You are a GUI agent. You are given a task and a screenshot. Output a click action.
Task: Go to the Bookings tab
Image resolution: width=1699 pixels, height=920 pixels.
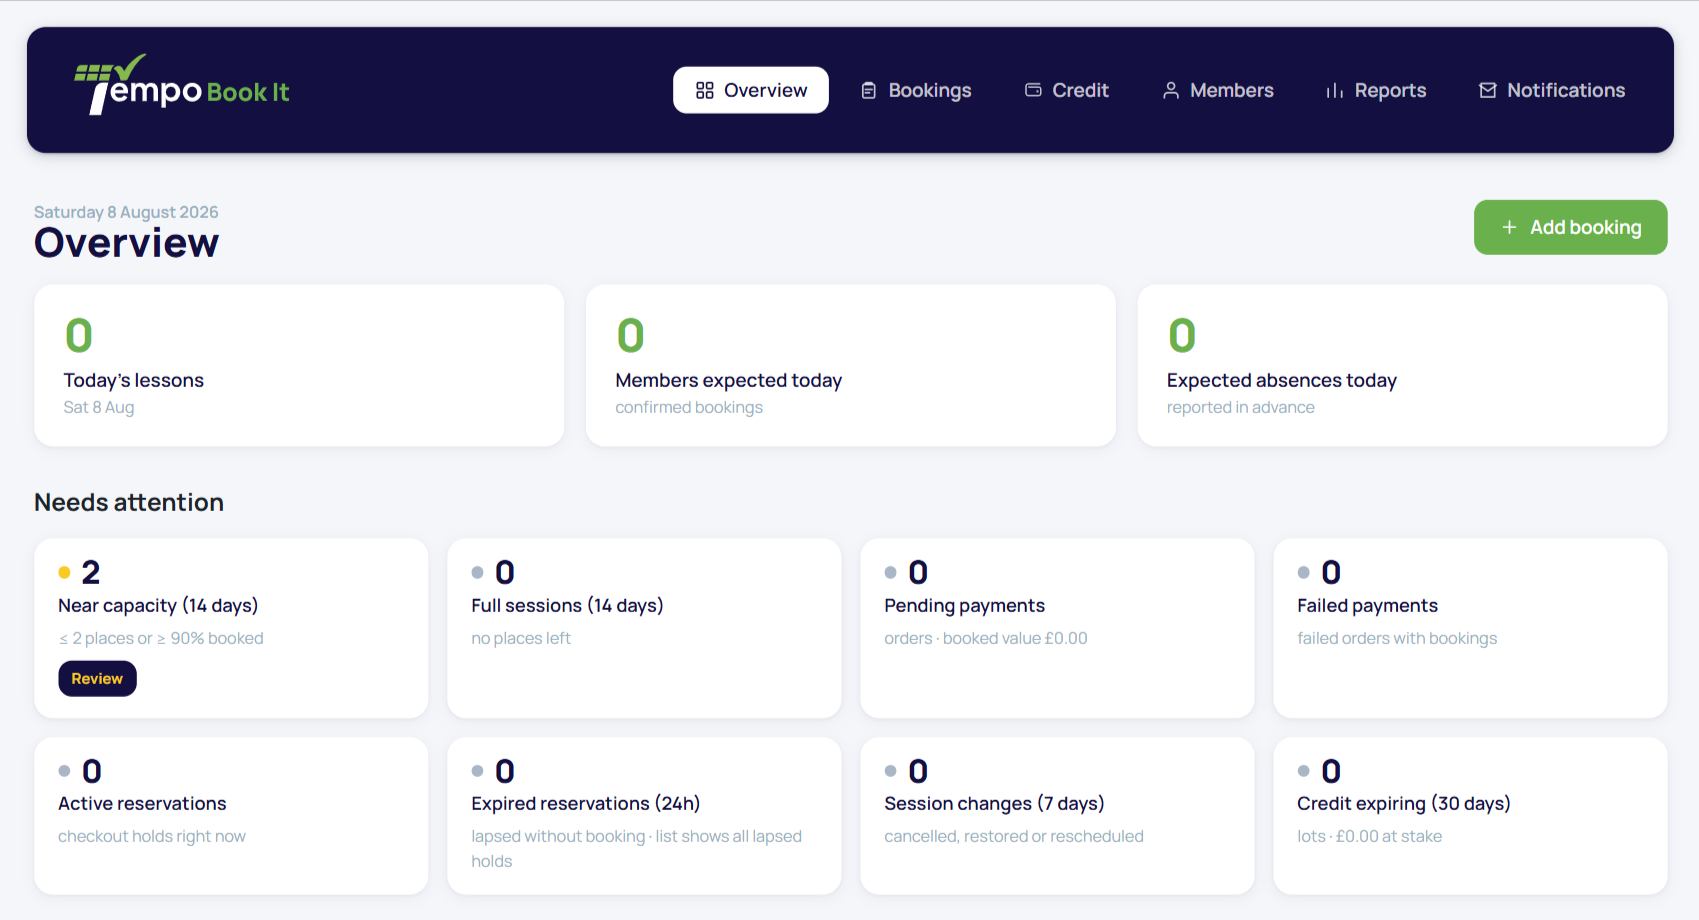point(916,90)
